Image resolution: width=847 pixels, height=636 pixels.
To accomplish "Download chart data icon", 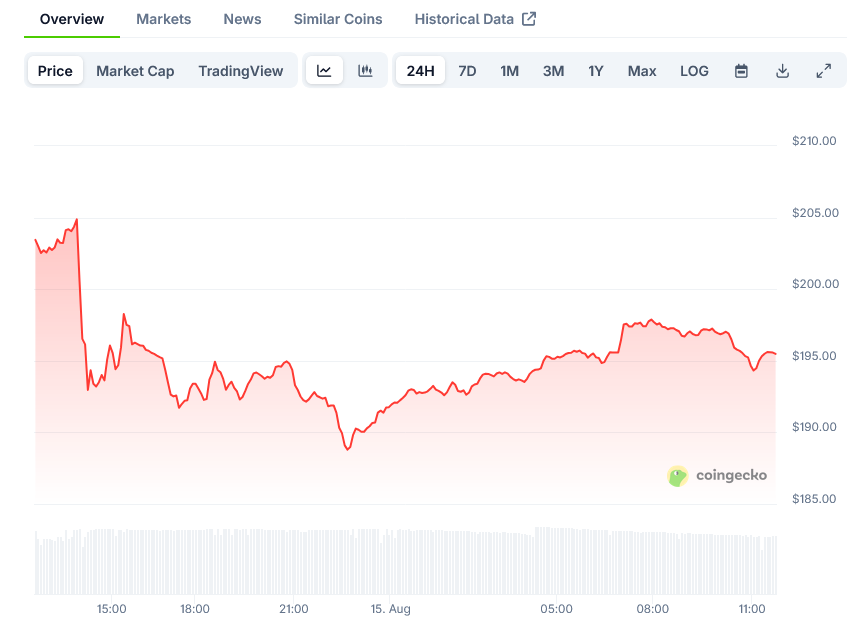I will coord(782,71).
